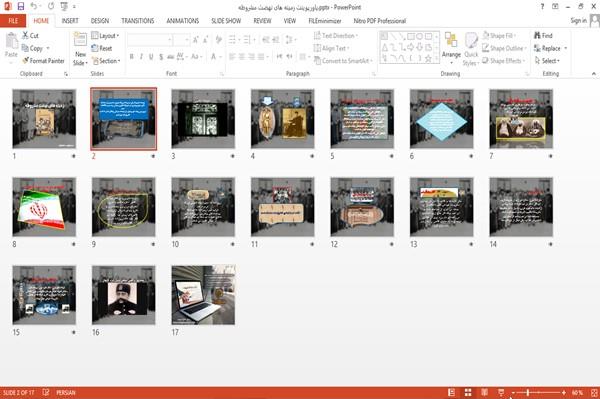Open the Arrange menu button

pyautogui.click(x=451, y=49)
